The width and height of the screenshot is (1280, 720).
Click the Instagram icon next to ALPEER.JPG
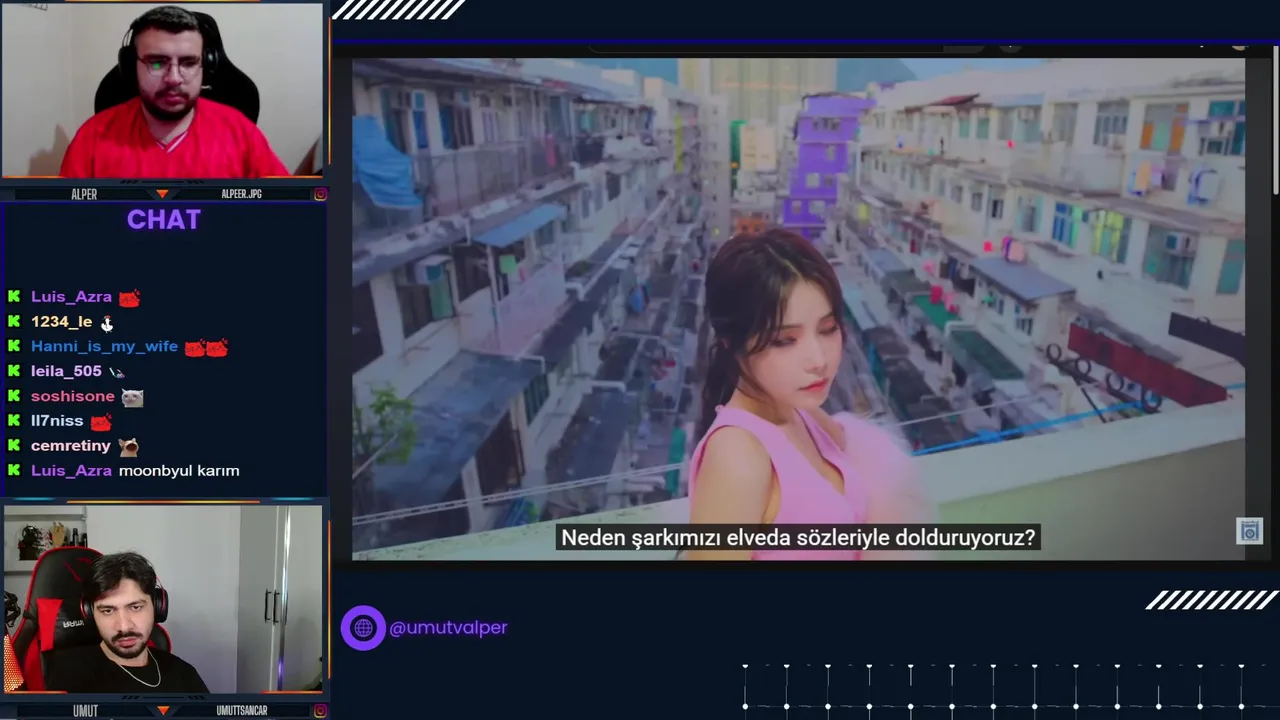click(x=320, y=194)
